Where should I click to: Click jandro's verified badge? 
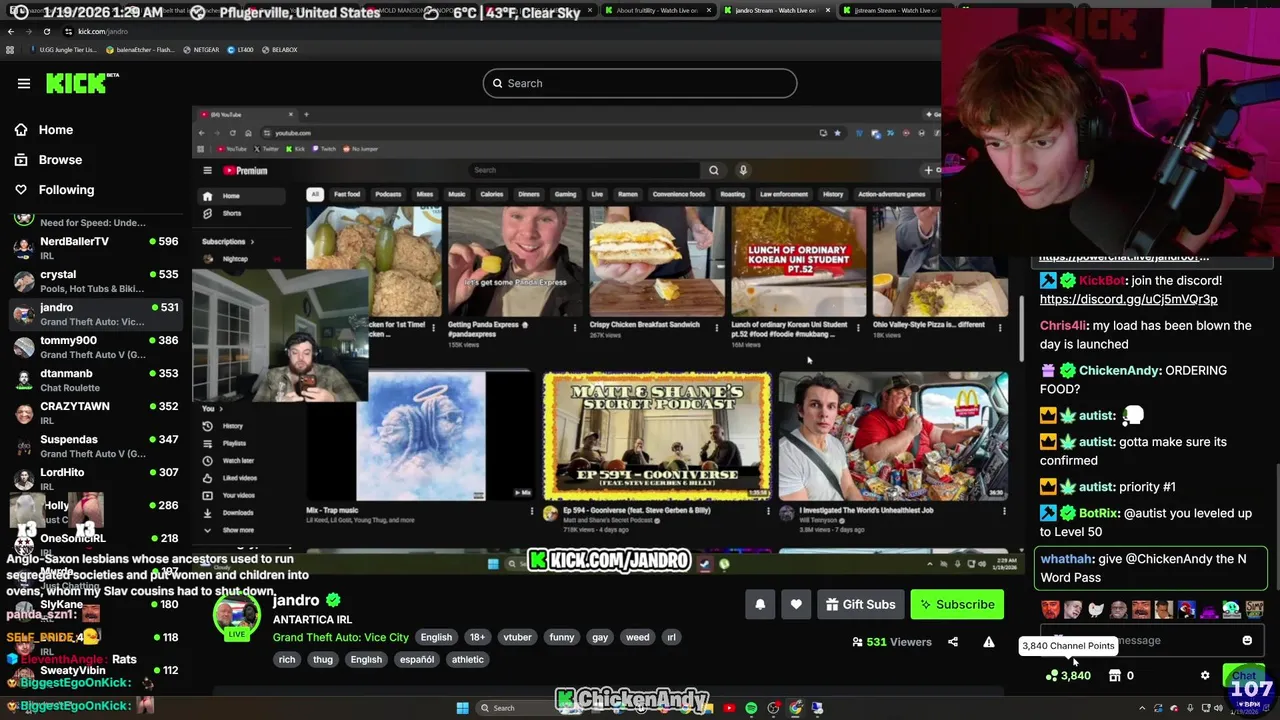tap(333, 600)
